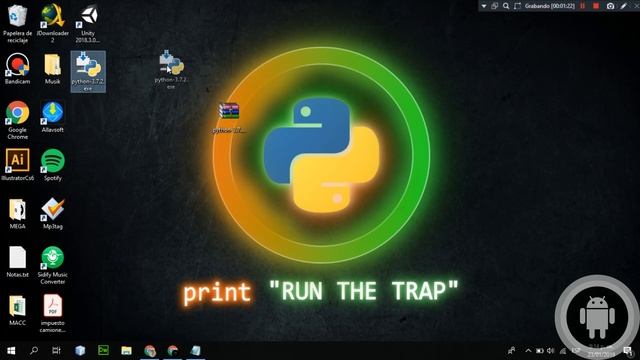Click the highlighted python-3.7.2.exe installer beside Musik

tap(88, 71)
